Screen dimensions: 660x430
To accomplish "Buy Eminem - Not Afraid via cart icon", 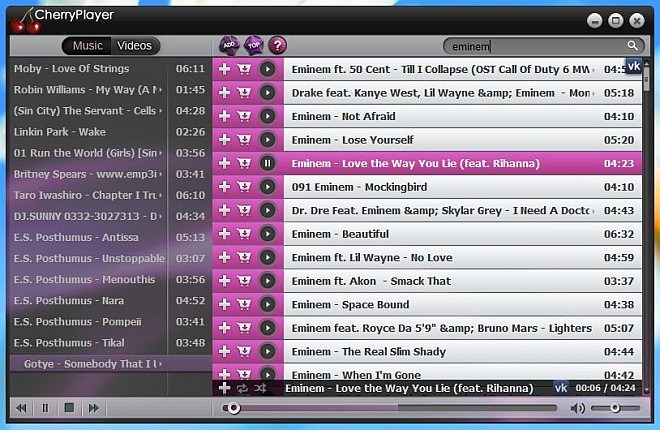I will 244,116.
